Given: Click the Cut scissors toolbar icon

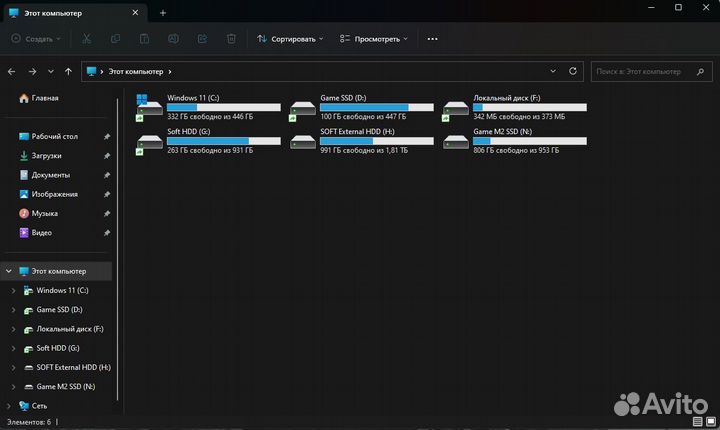Looking at the screenshot, I should point(86,39).
